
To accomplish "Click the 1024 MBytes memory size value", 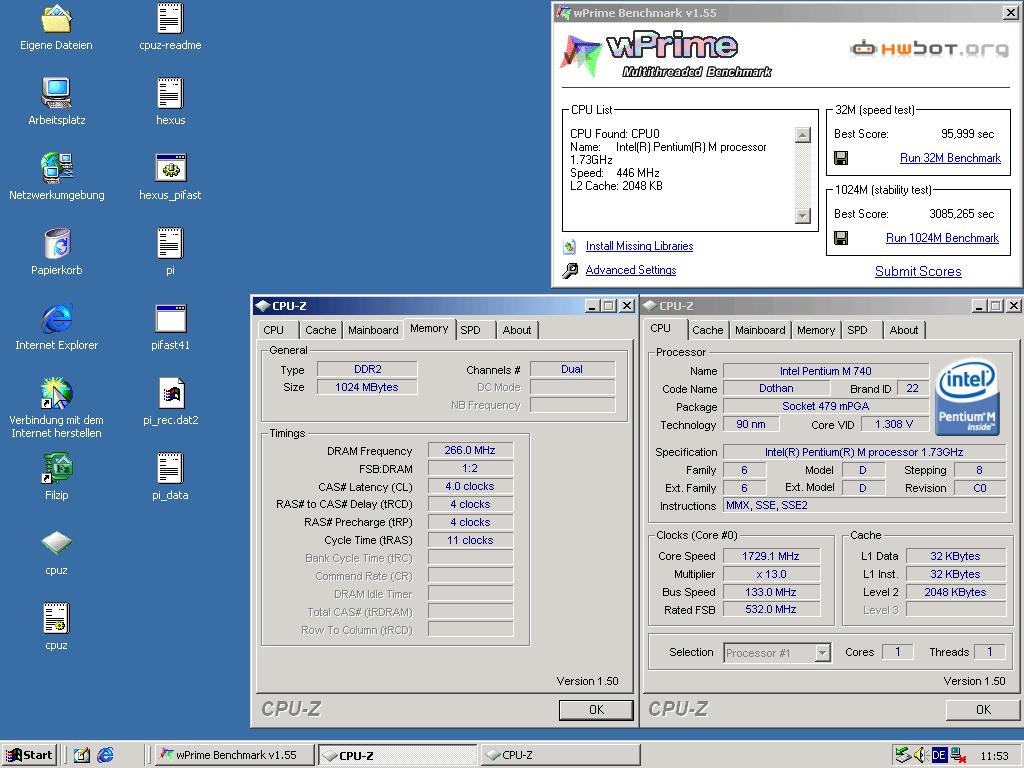I will coord(366,387).
